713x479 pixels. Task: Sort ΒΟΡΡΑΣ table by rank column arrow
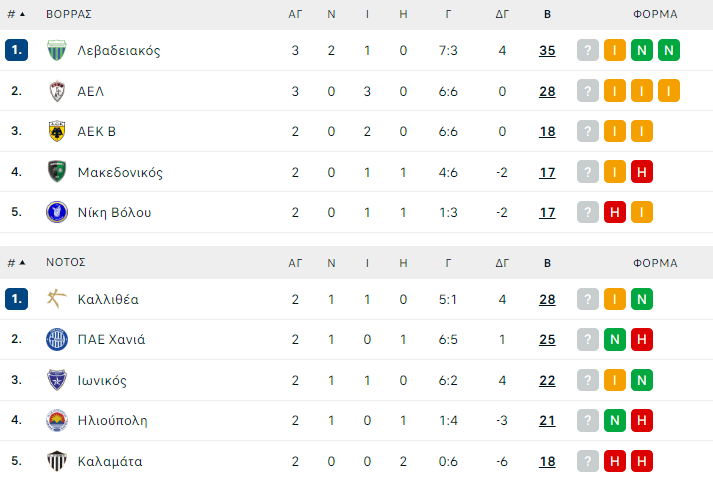click(22, 15)
